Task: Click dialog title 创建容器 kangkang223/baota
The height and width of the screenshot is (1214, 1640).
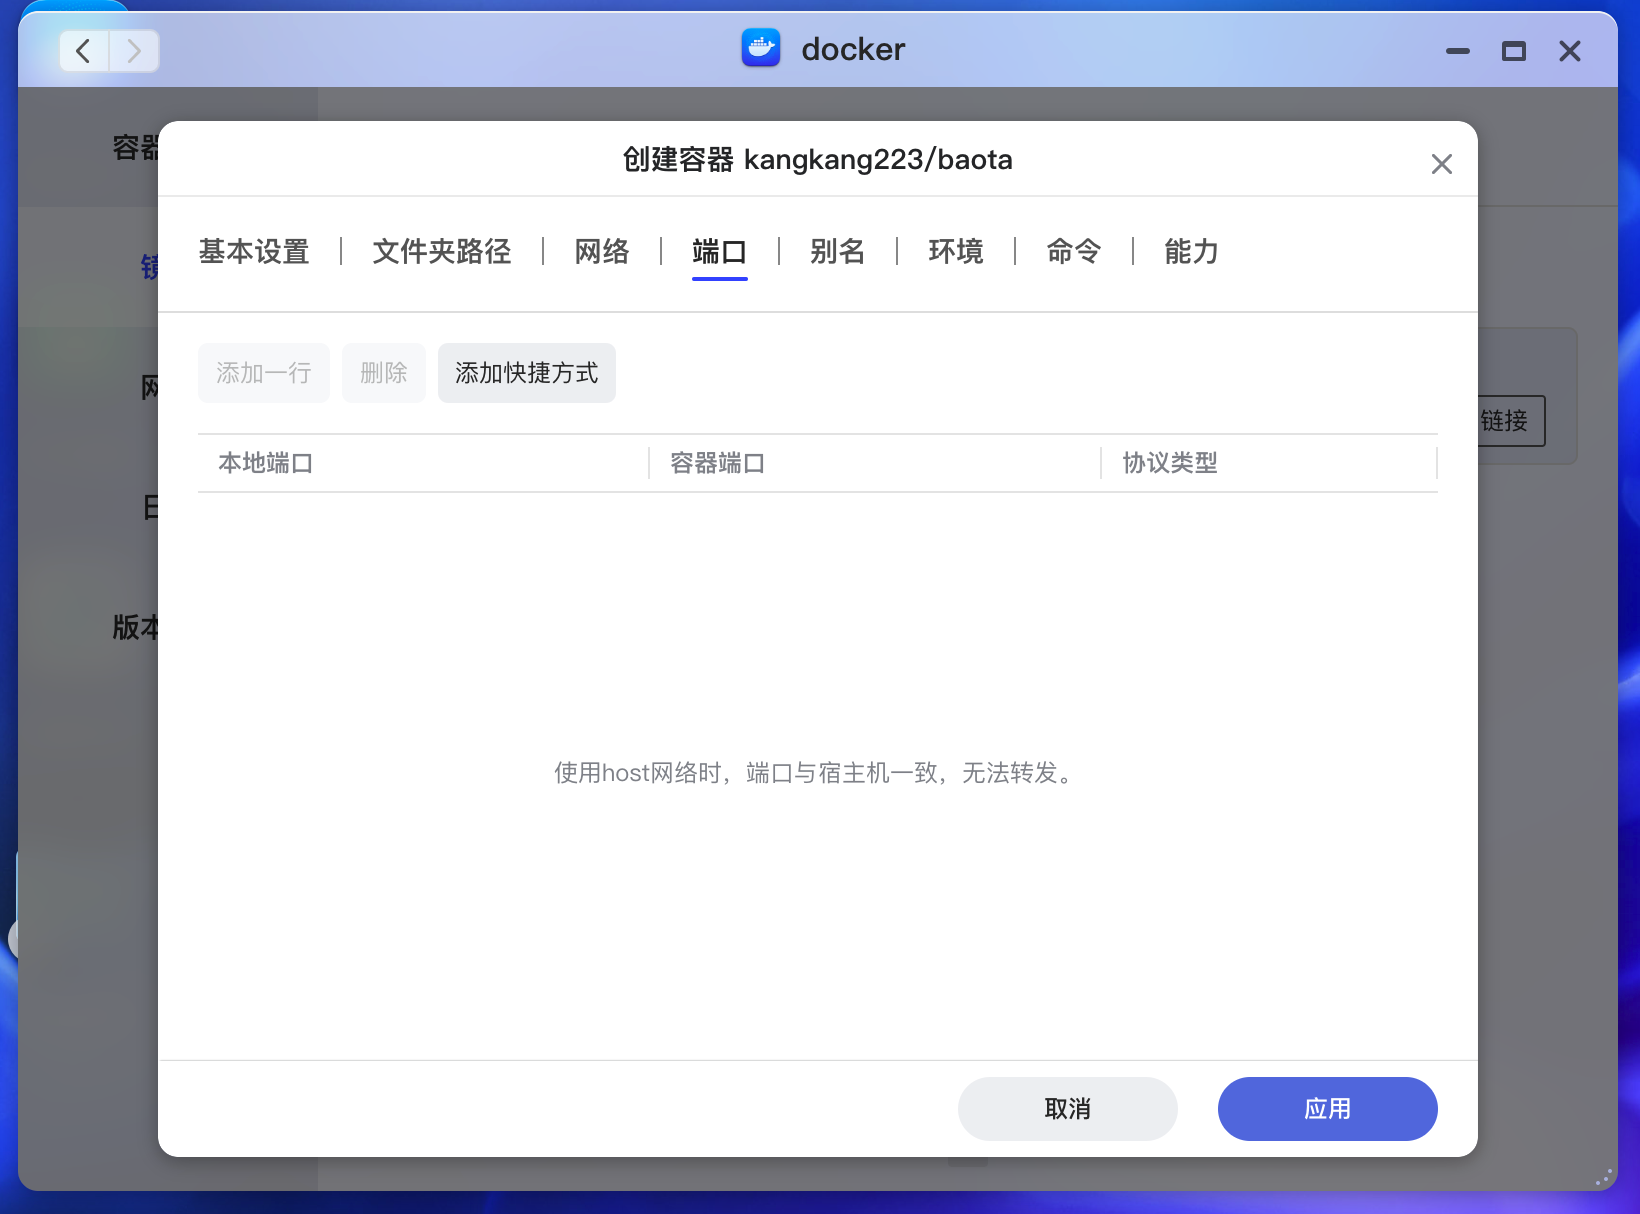Action: coord(818,160)
